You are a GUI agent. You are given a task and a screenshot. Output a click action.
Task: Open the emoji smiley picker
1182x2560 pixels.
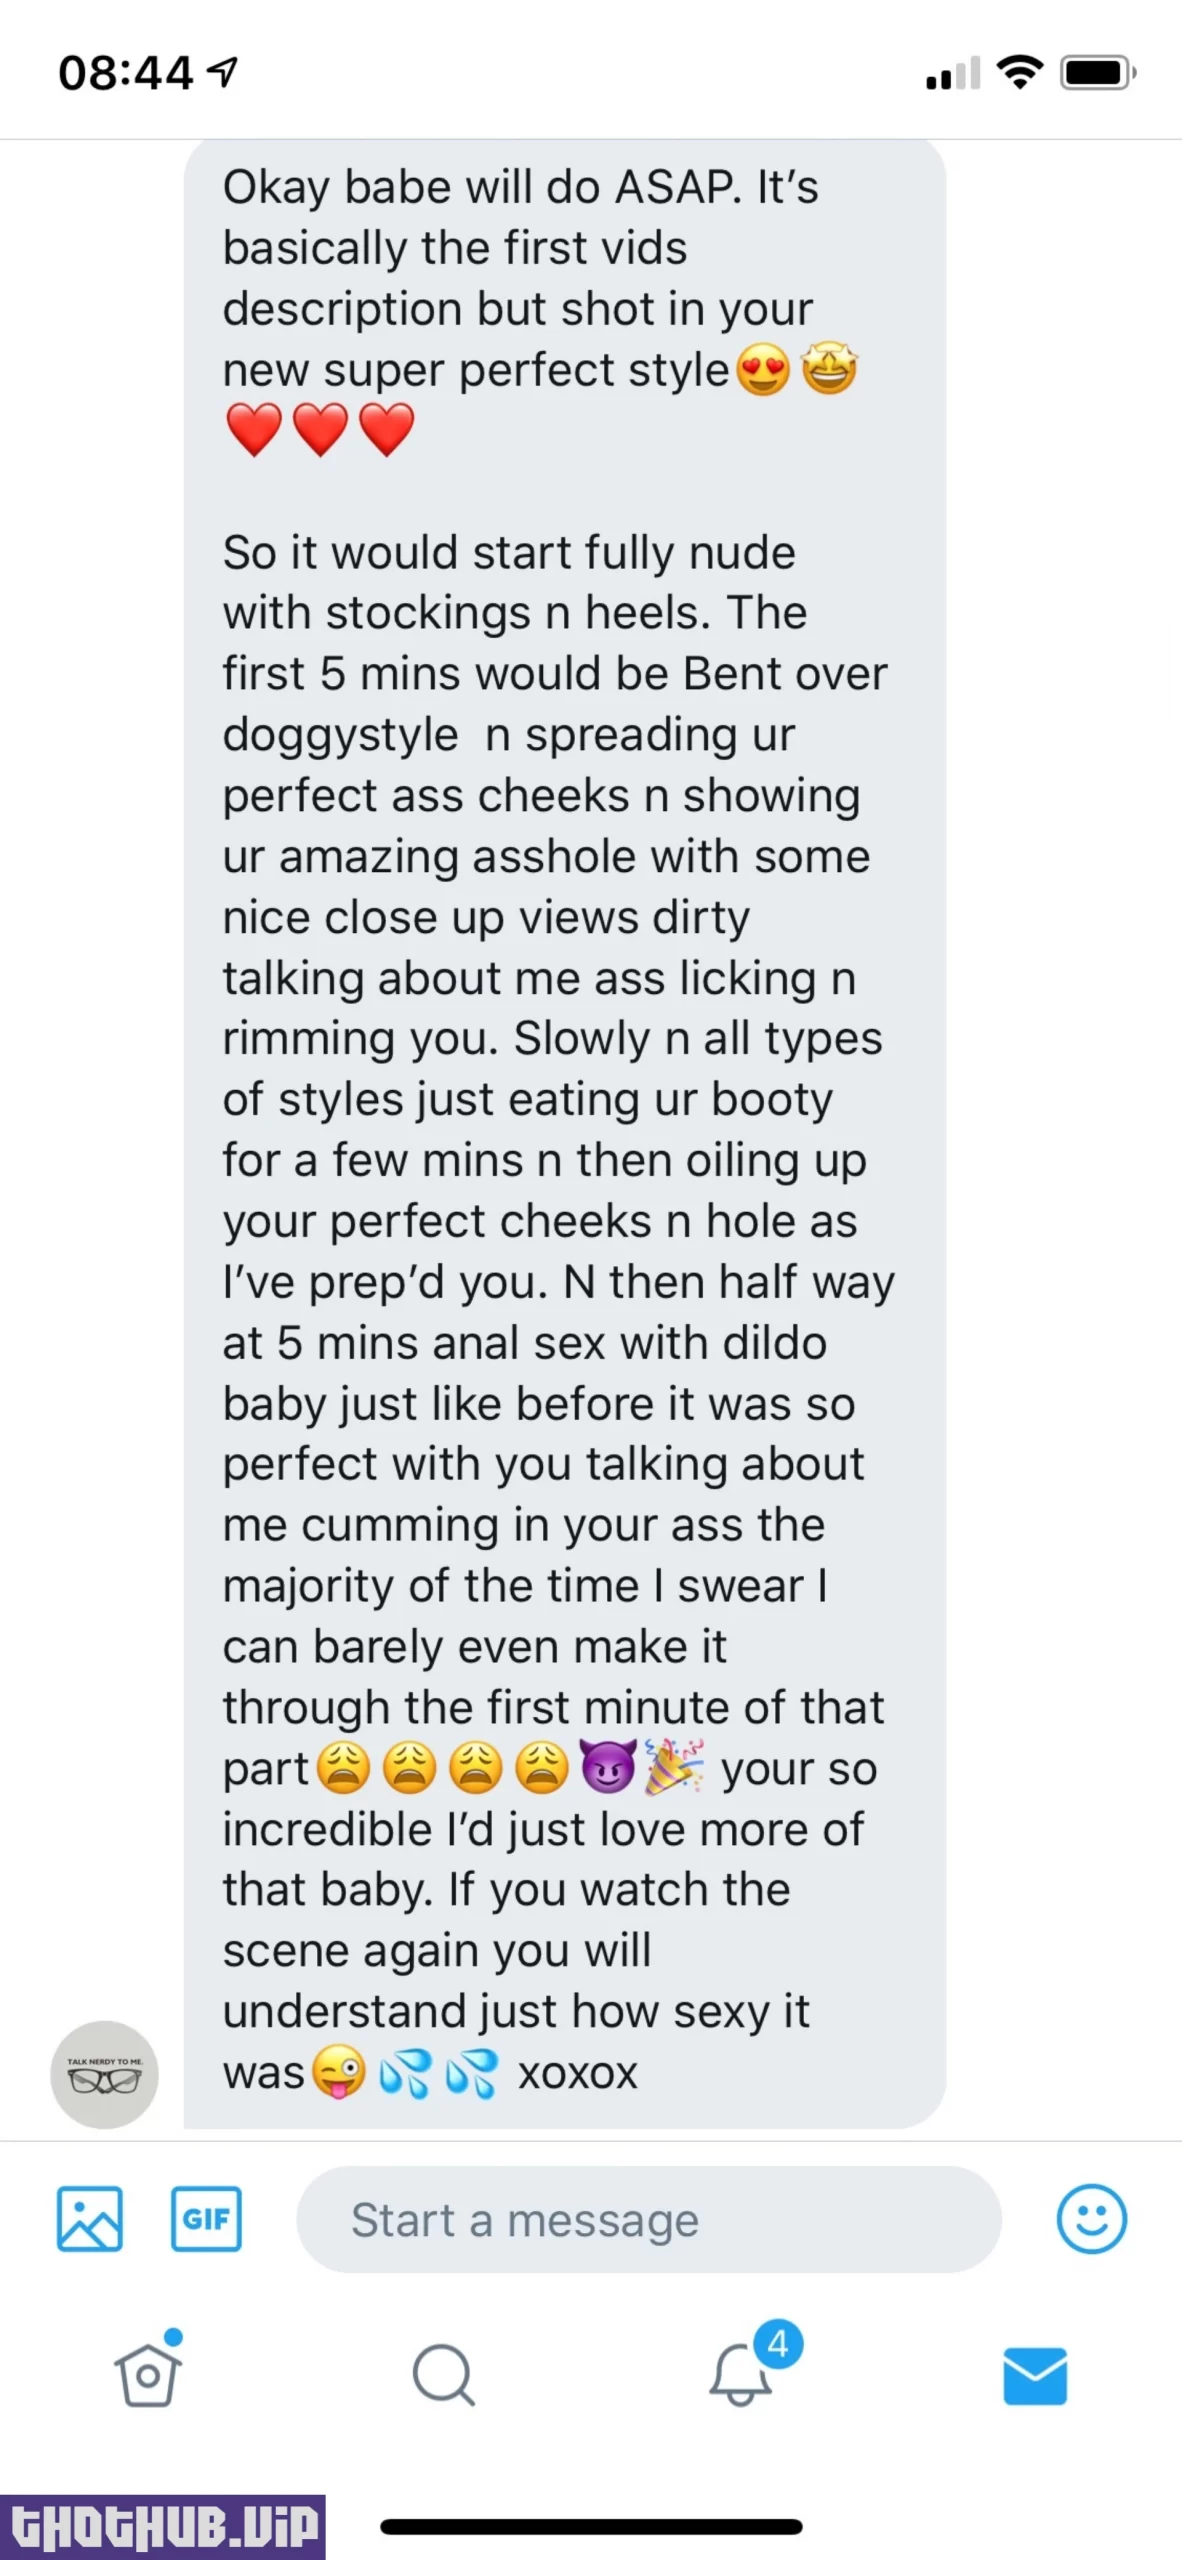click(x=1091, y=2218)
